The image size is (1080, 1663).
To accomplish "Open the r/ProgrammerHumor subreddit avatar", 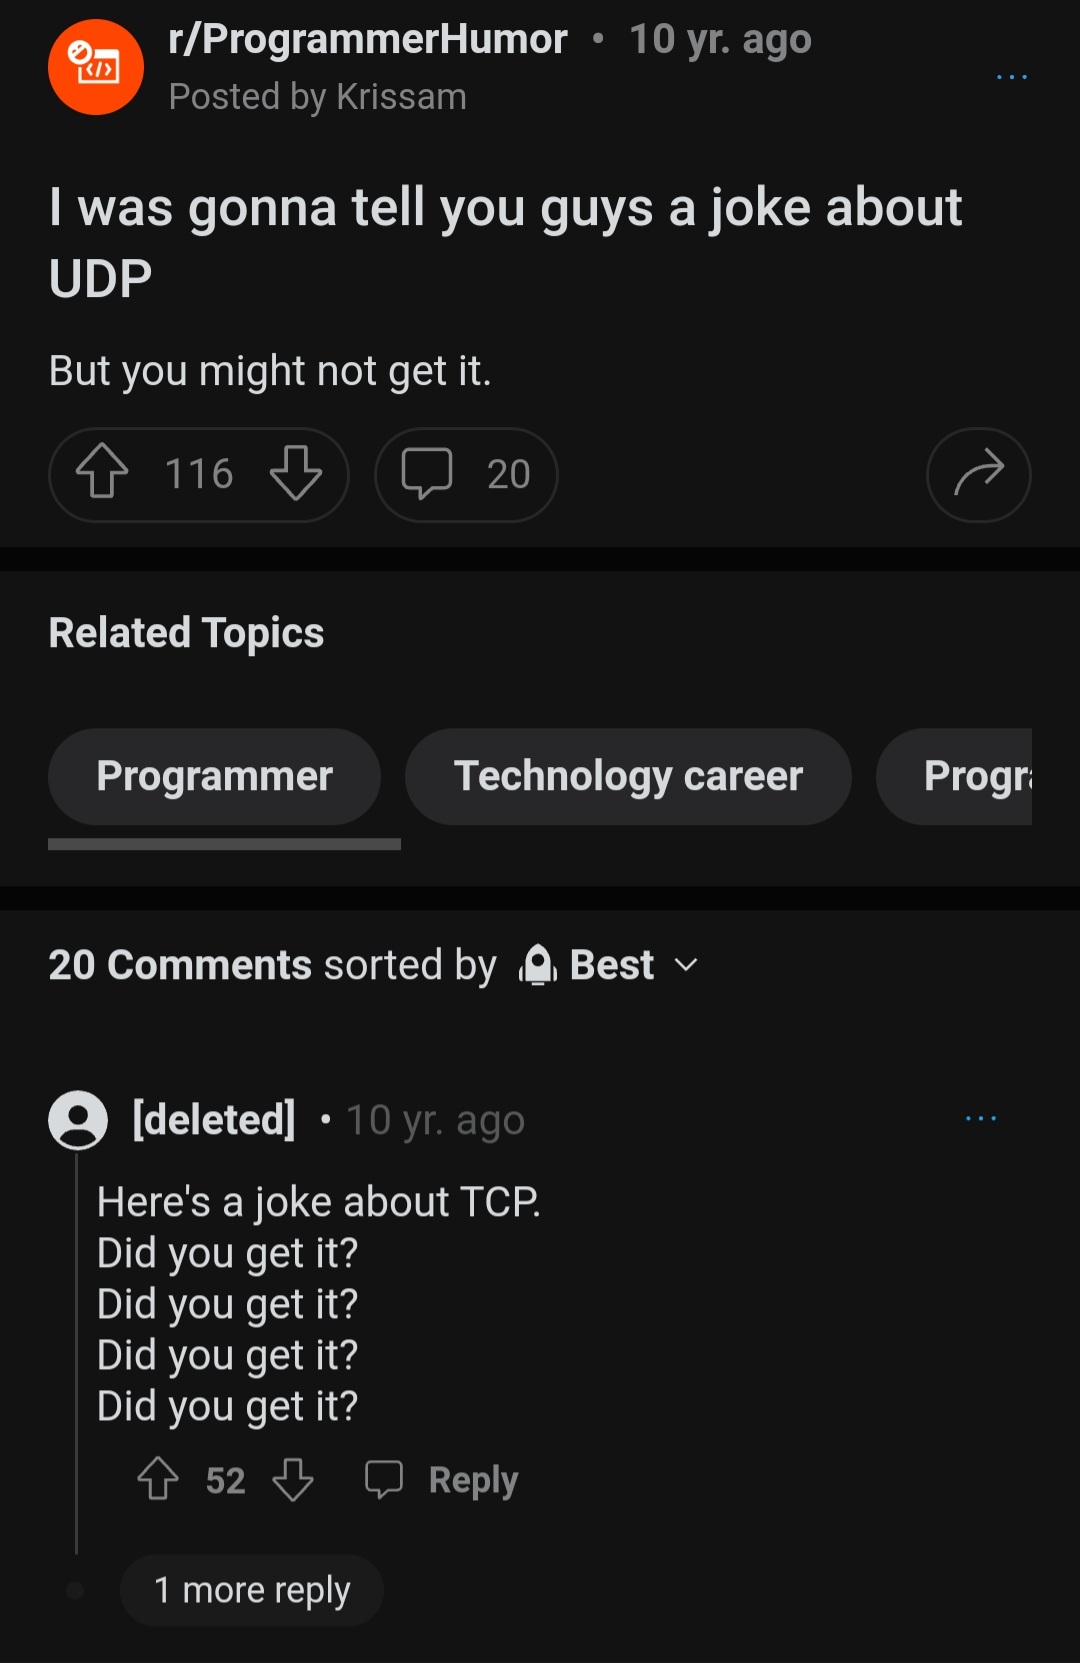I will (x=96, y=67).
